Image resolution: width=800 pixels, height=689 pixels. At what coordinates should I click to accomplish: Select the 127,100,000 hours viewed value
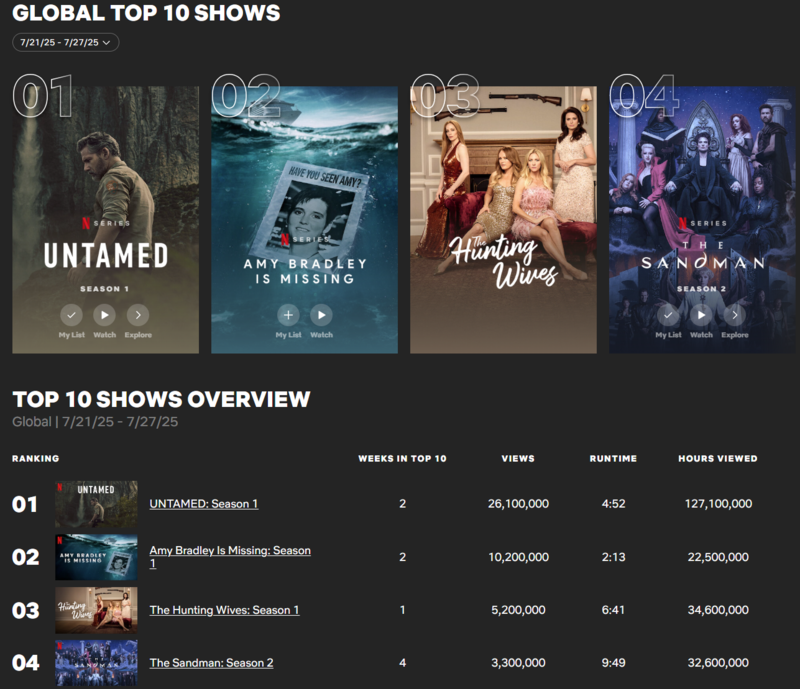point(718,504)
